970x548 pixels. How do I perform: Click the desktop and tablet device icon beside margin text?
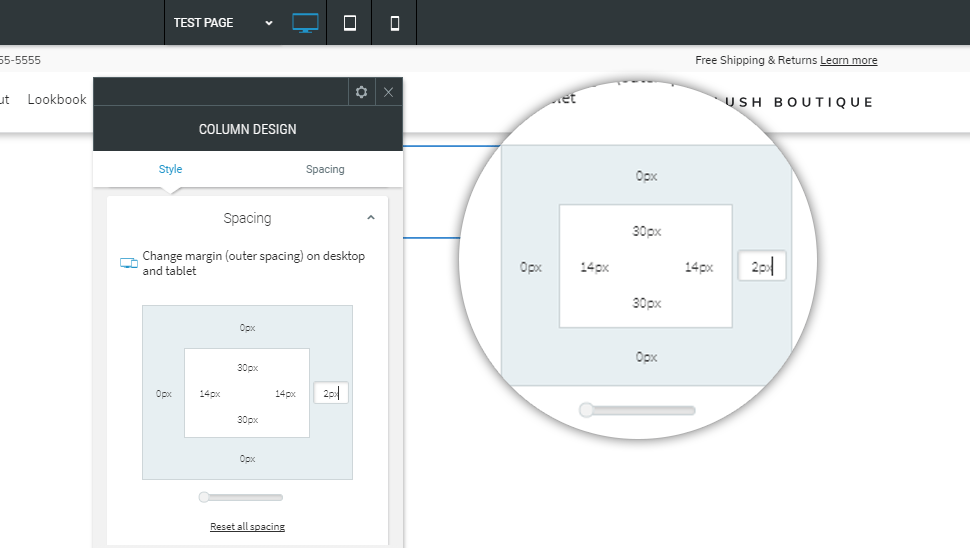coord(128,263)
